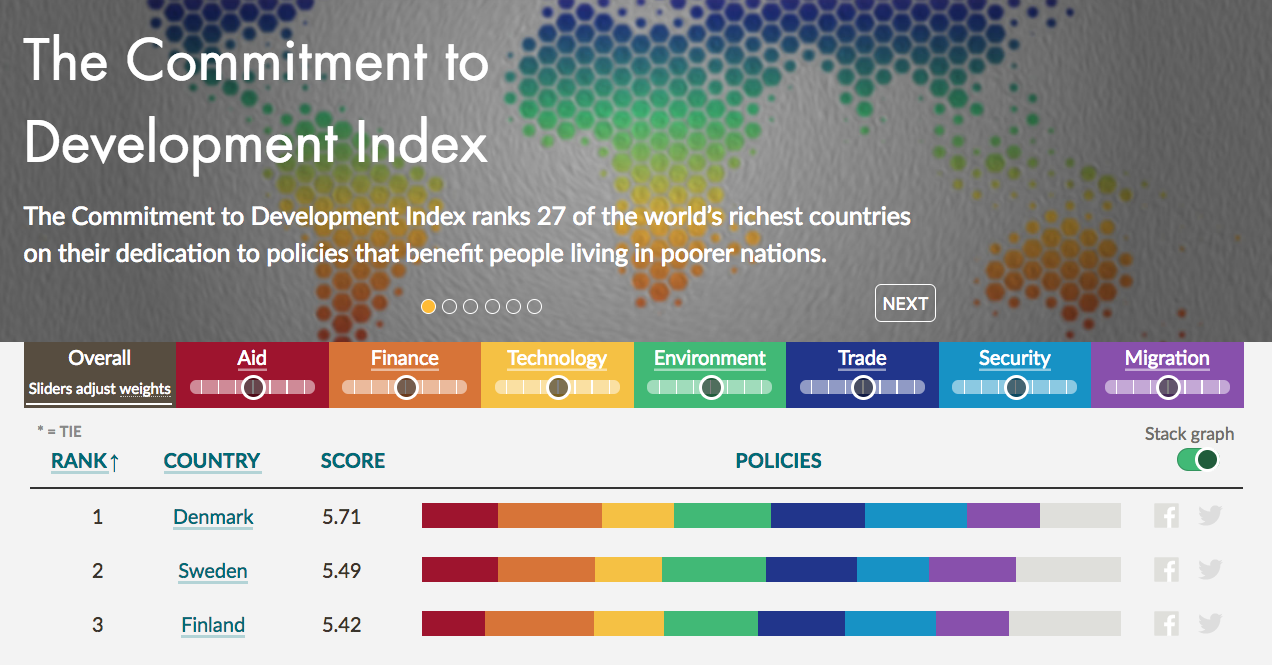
Task: Click the NEXT button on the banner
Action: 905,302
